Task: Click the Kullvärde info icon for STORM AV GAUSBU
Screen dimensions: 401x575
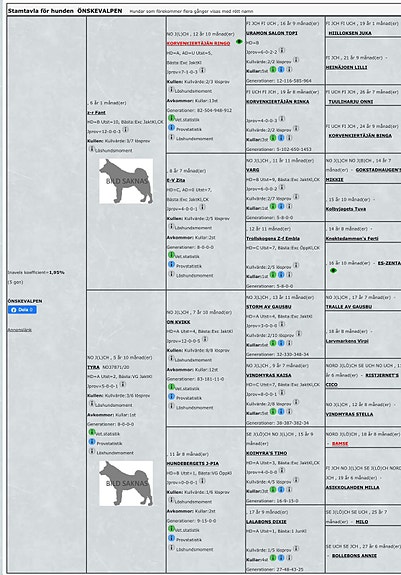Action: tap(299, 334)
